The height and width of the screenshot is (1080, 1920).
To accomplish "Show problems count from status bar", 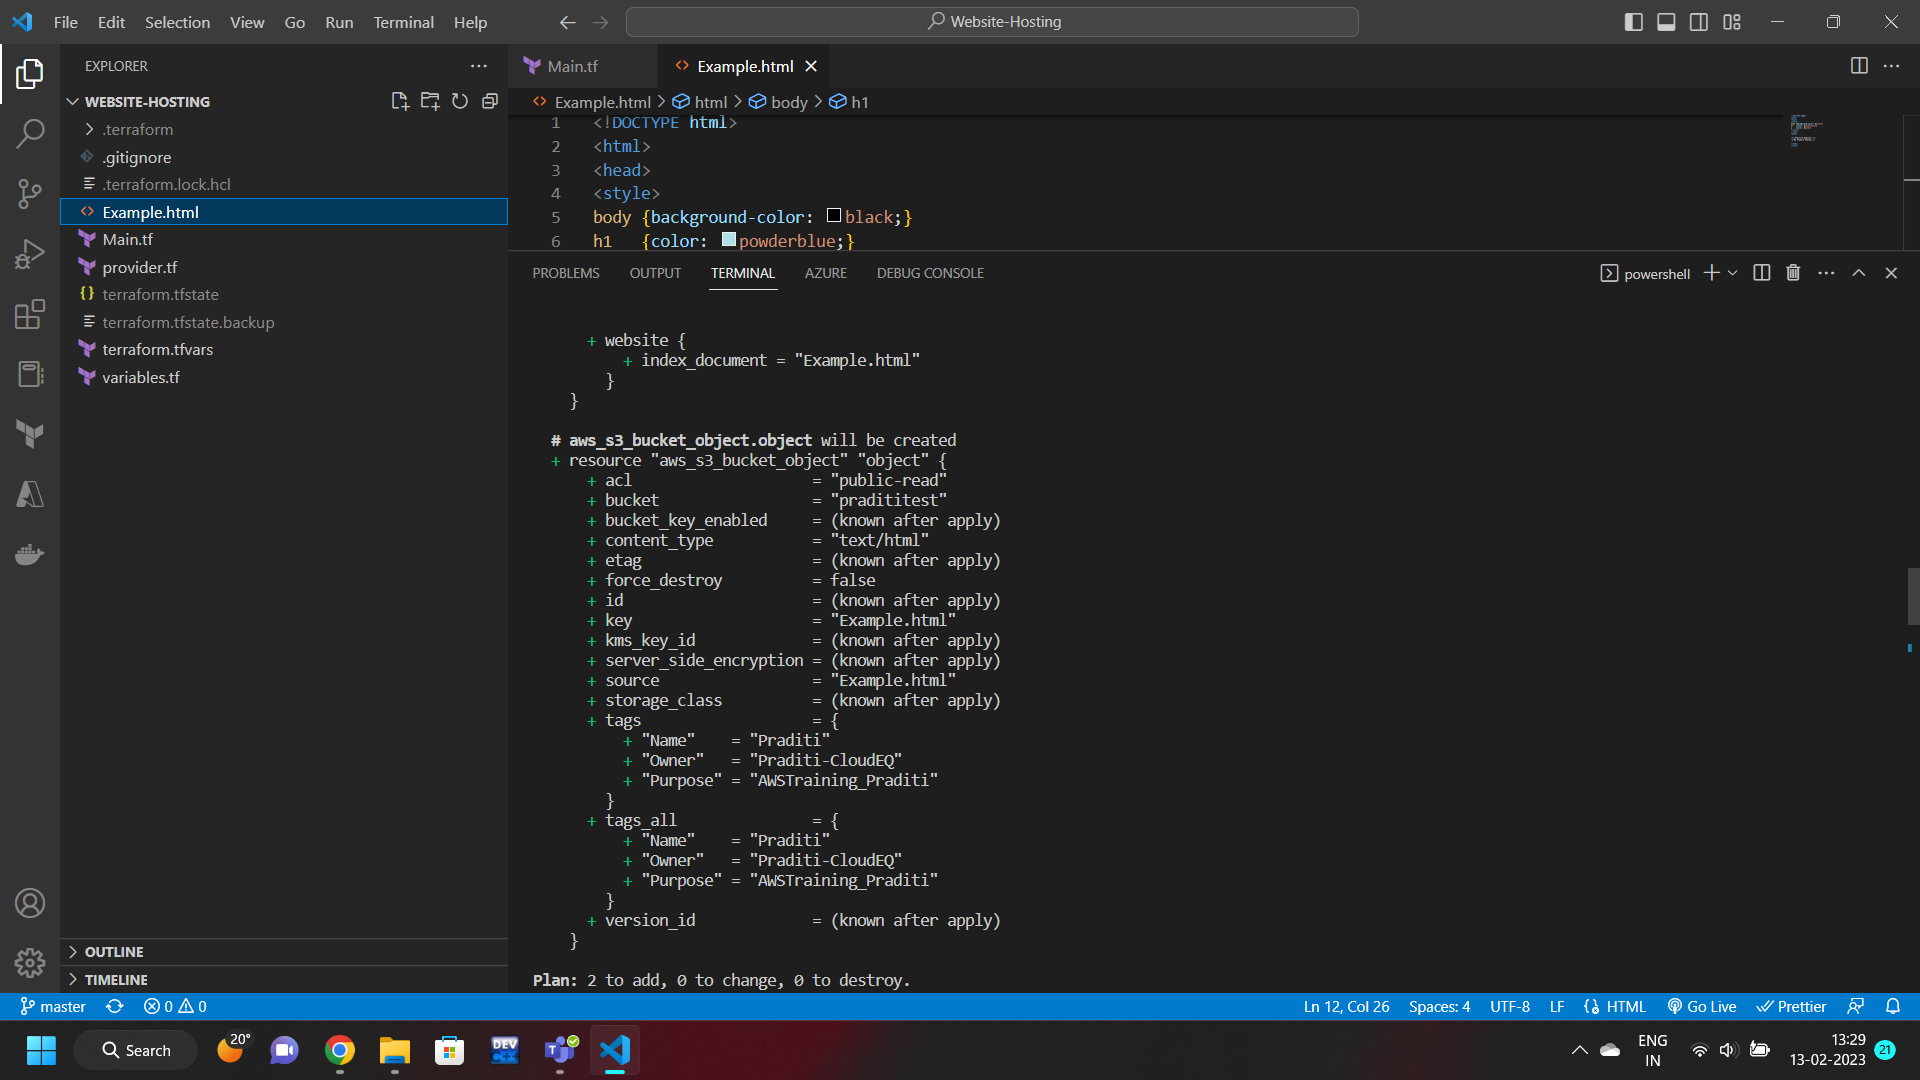I will [173, 1006].
